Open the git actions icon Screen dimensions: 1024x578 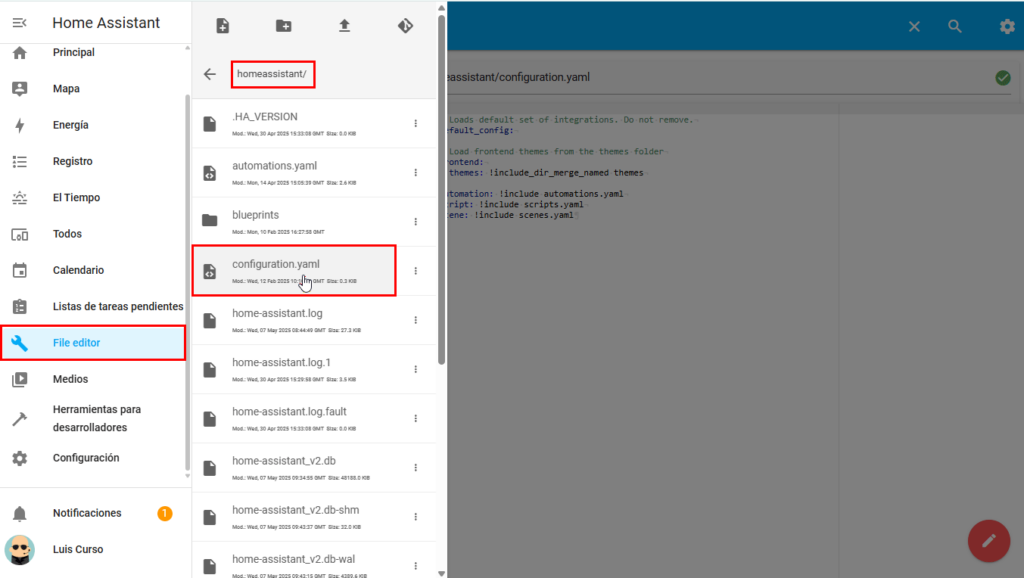(405, 26)
